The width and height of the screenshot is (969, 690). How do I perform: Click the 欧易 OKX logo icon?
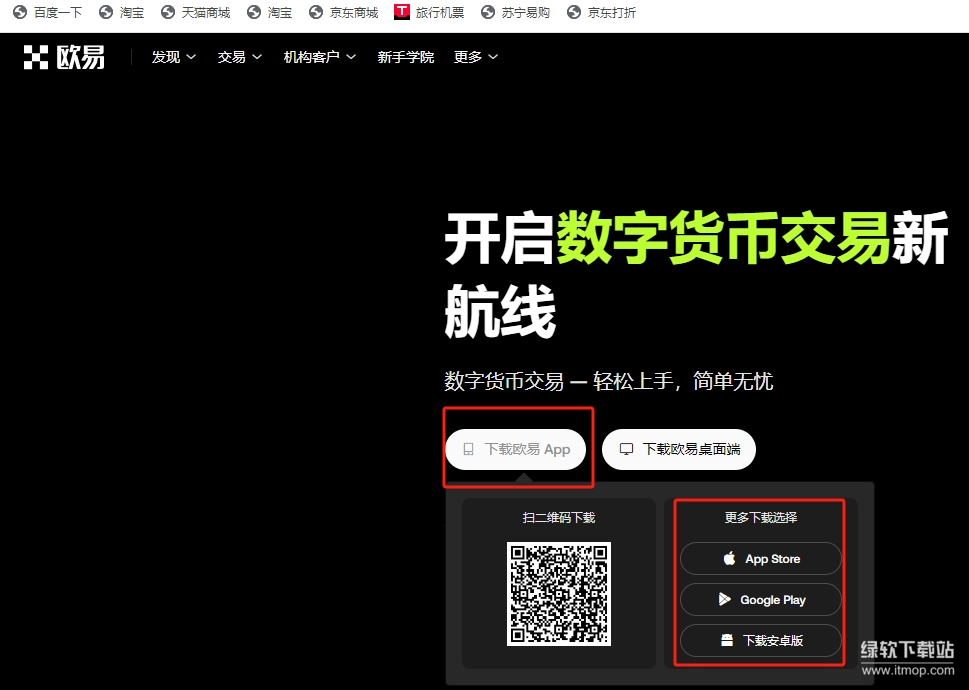(x=36, y=58)
